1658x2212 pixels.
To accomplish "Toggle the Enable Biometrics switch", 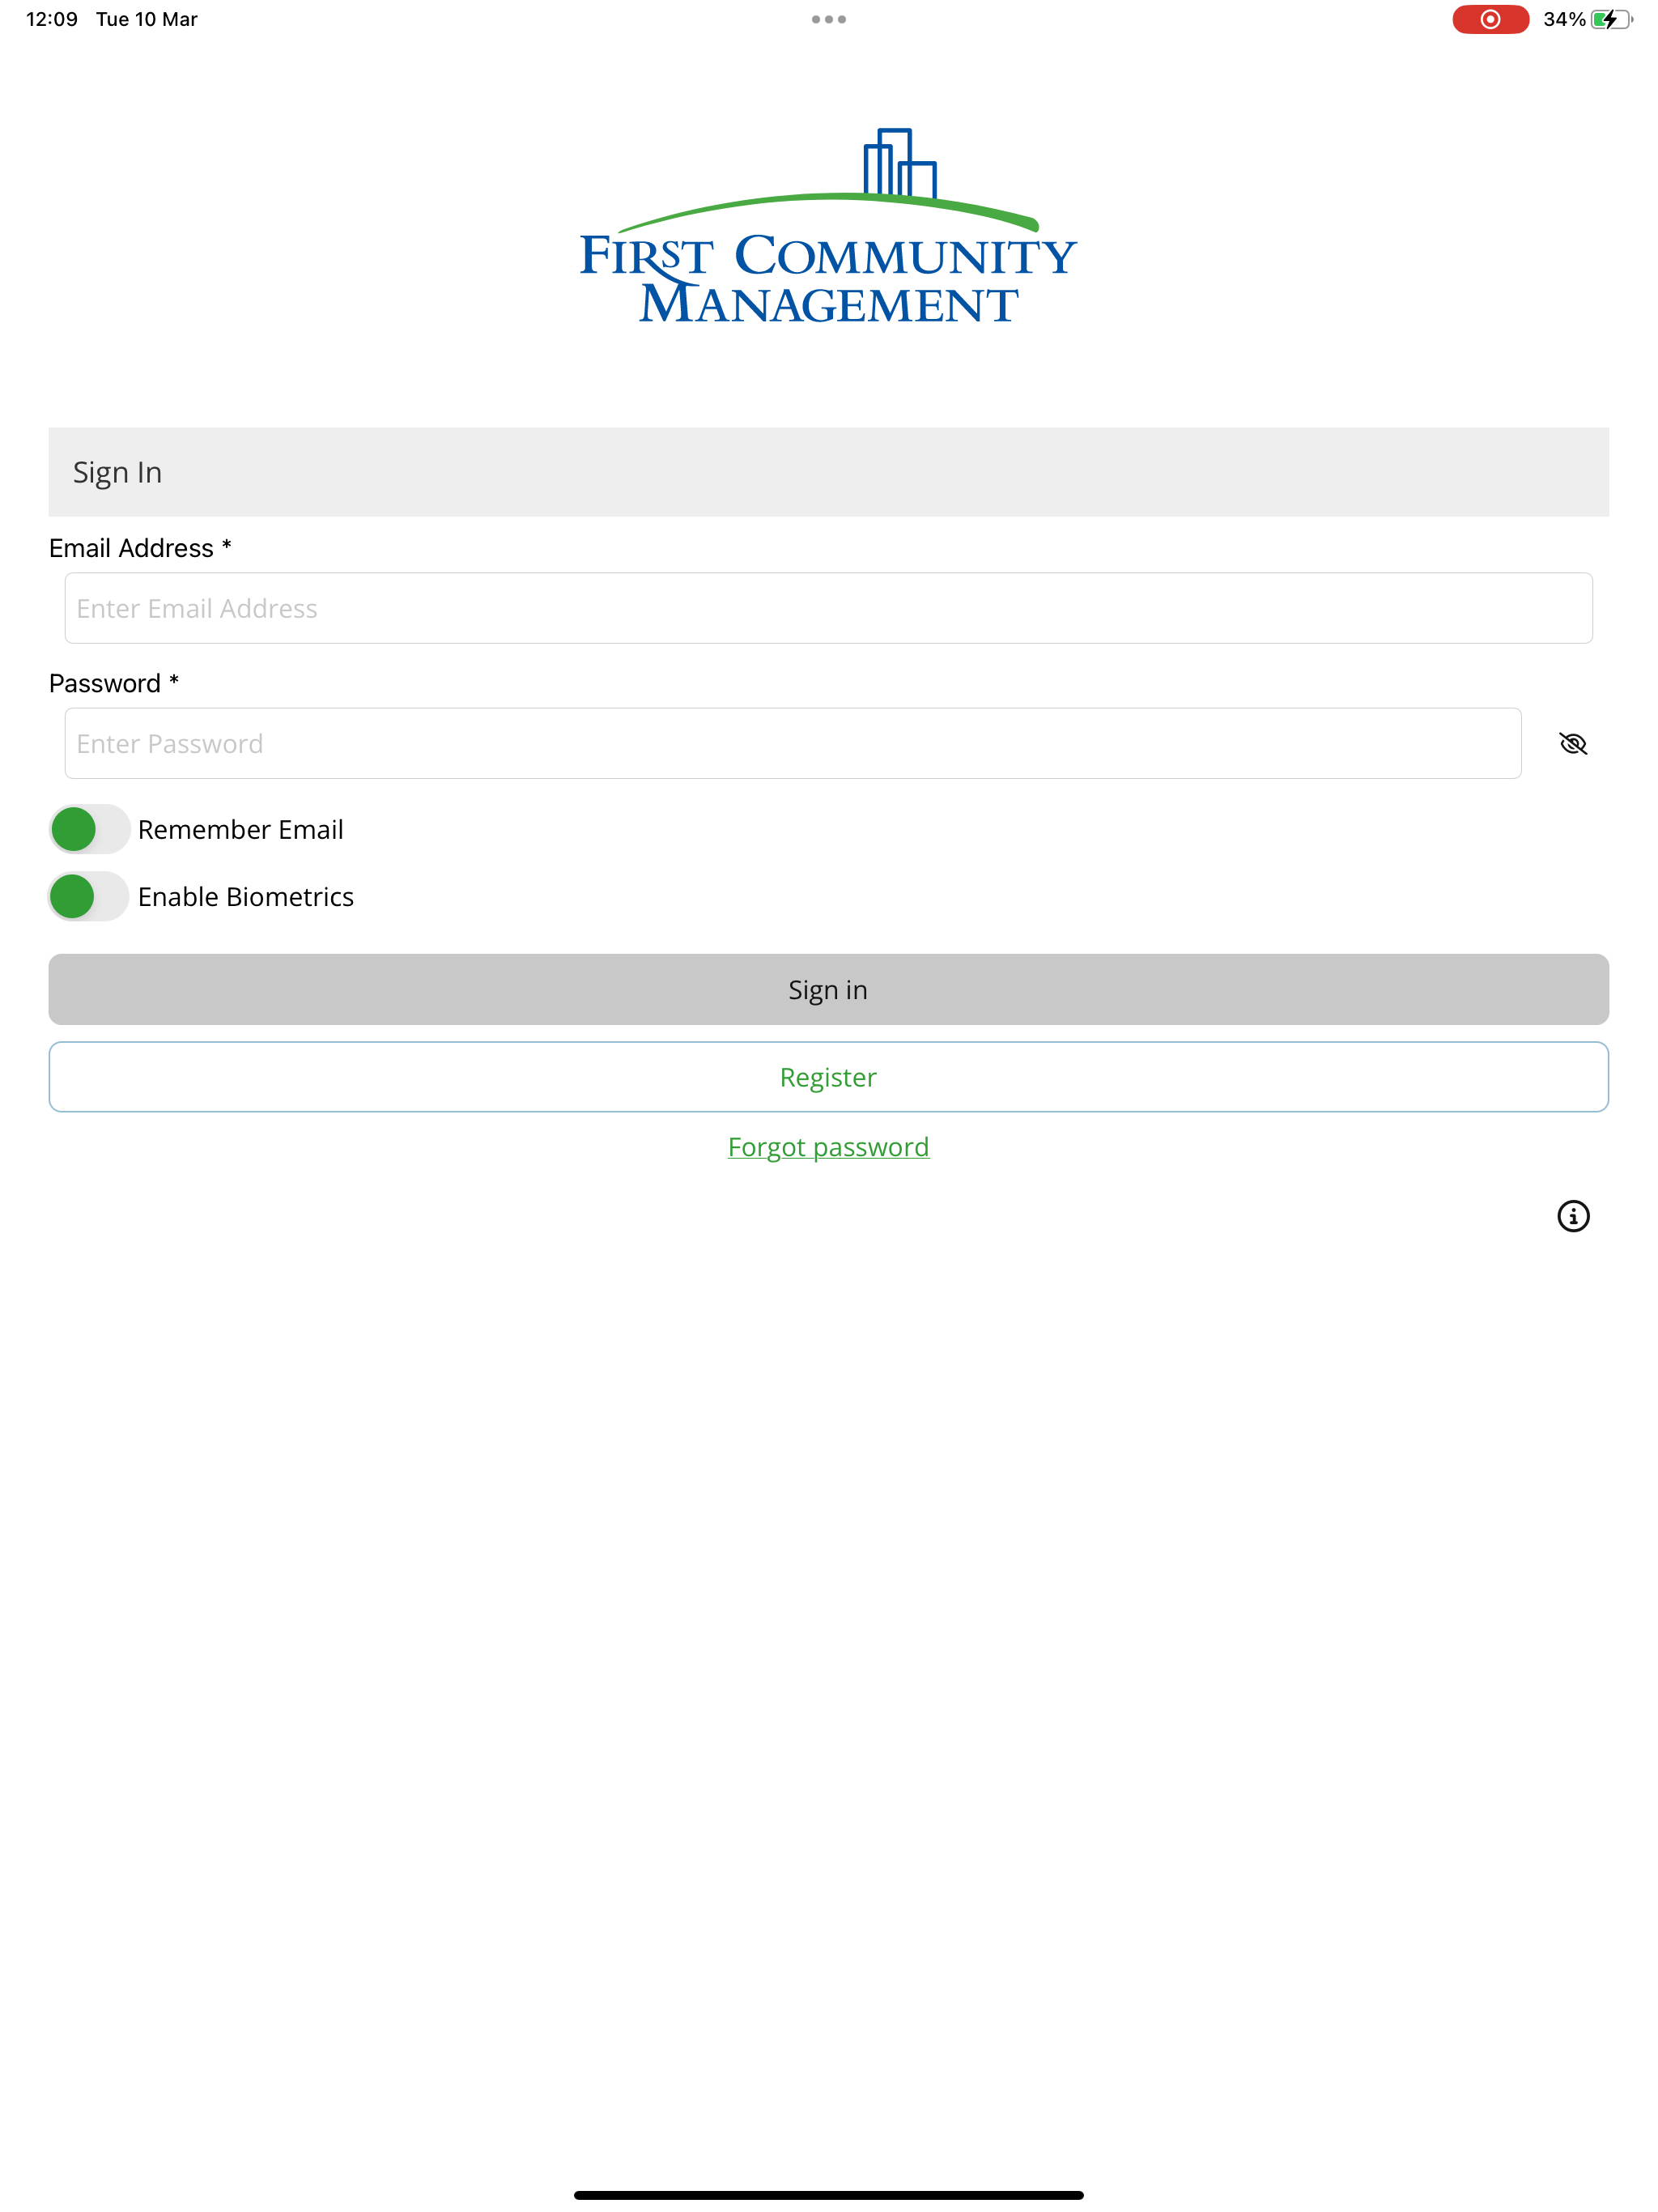I will pos(89,896).
